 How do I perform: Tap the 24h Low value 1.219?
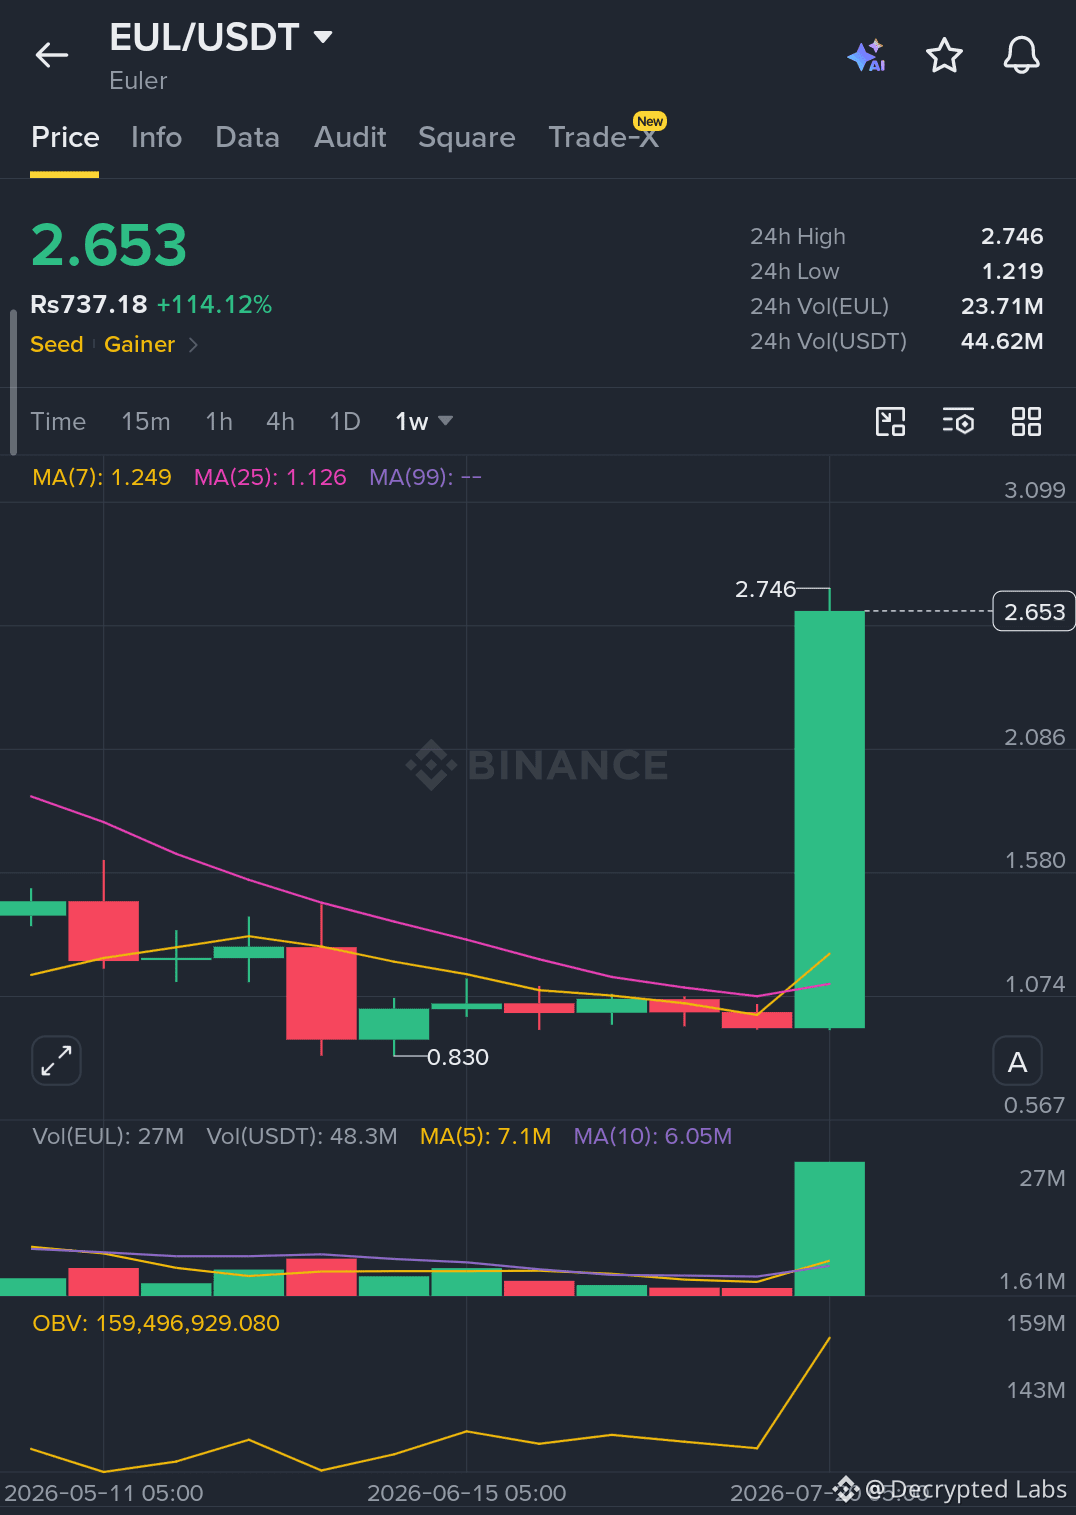click(1012, 272)
